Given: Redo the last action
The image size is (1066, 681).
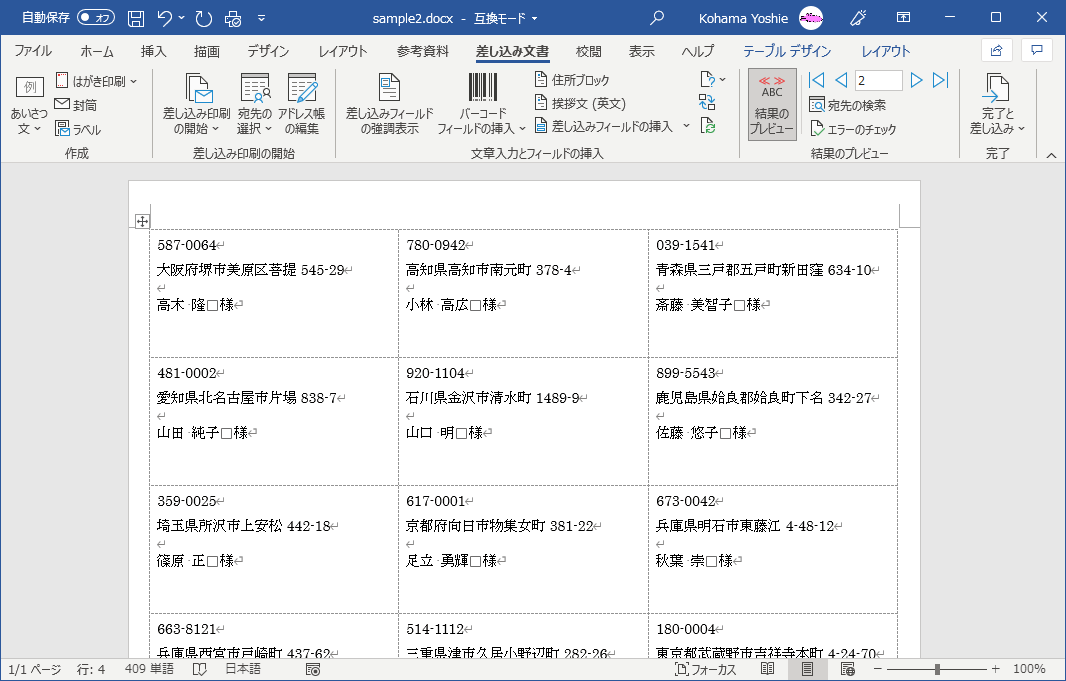Looking at the screenshot, I should (204, 18).
